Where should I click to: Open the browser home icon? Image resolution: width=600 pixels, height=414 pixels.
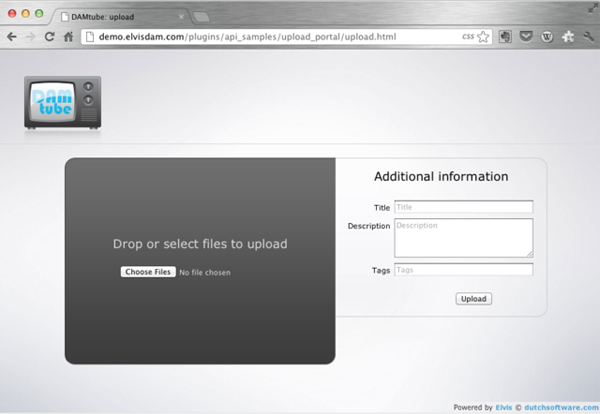(x=68, y=37)
